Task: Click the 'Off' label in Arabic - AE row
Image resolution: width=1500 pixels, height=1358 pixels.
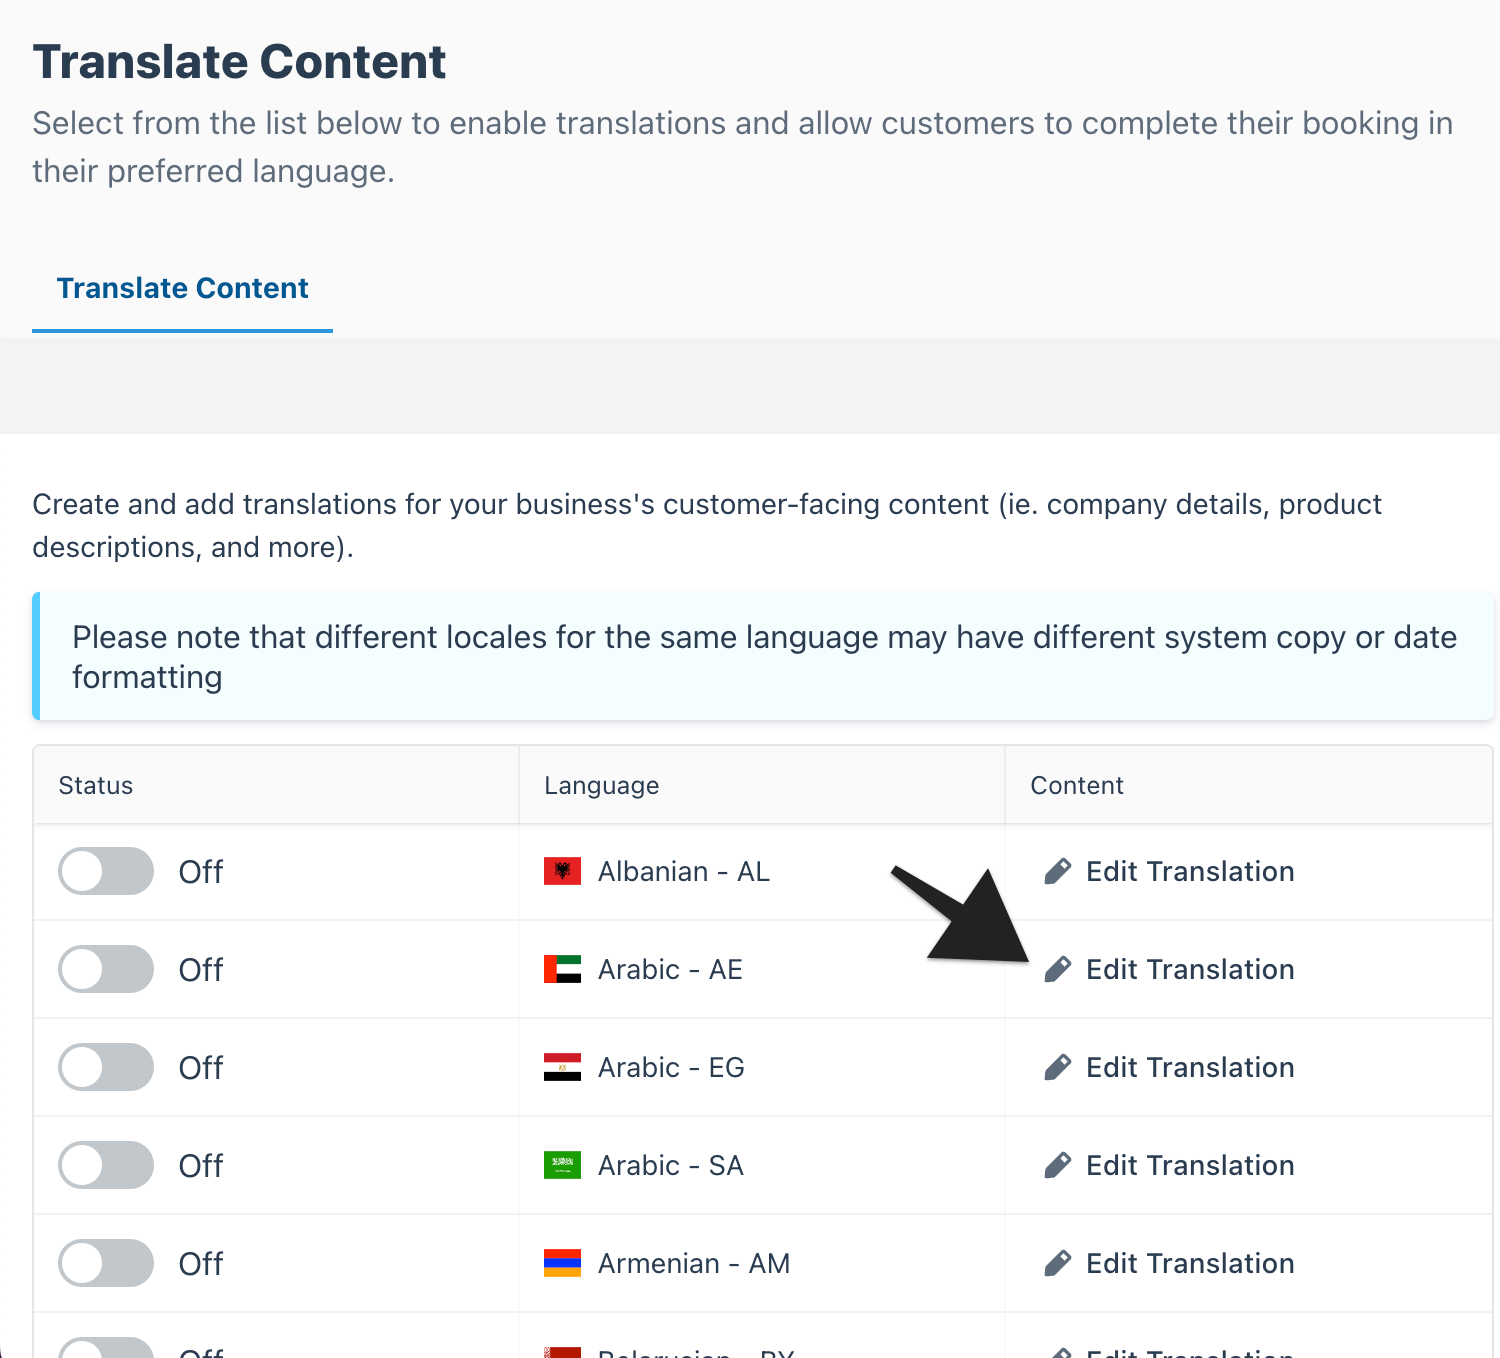Action: [x=201, y=969]
